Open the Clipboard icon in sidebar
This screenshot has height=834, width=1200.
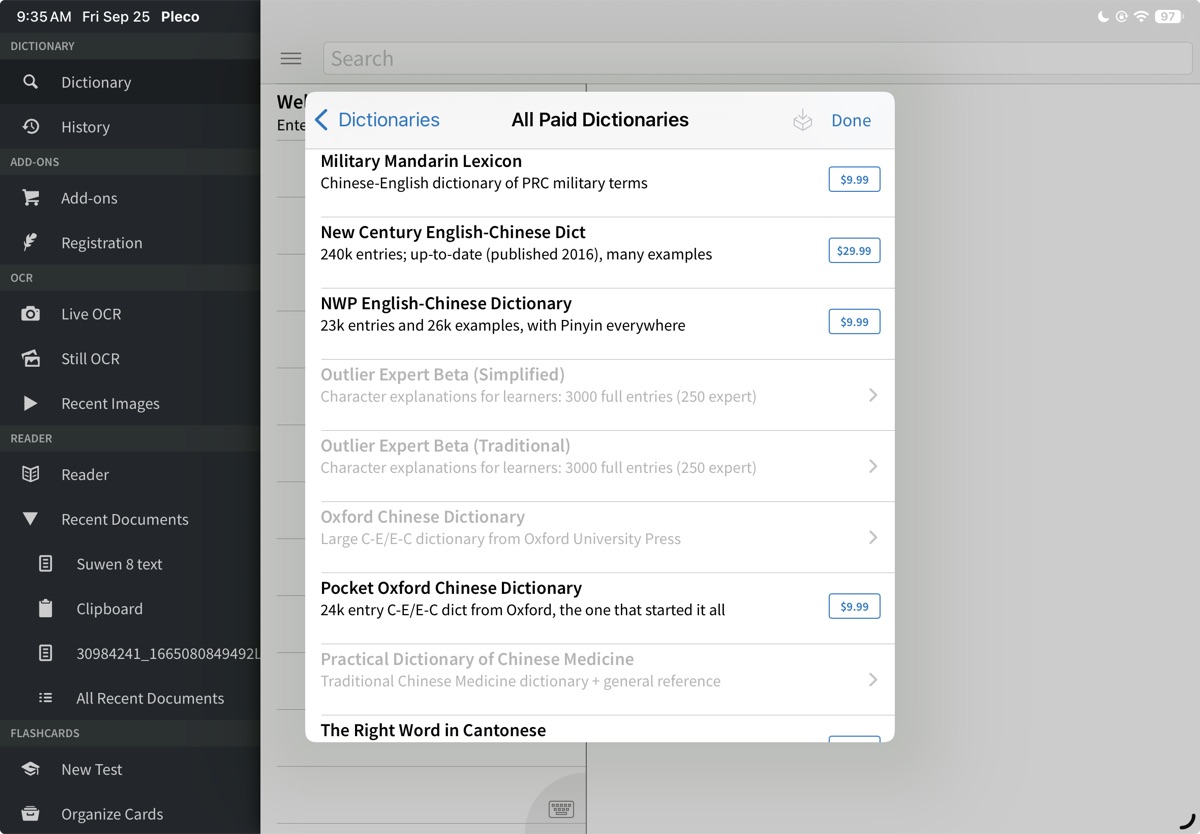pos(45,608)
